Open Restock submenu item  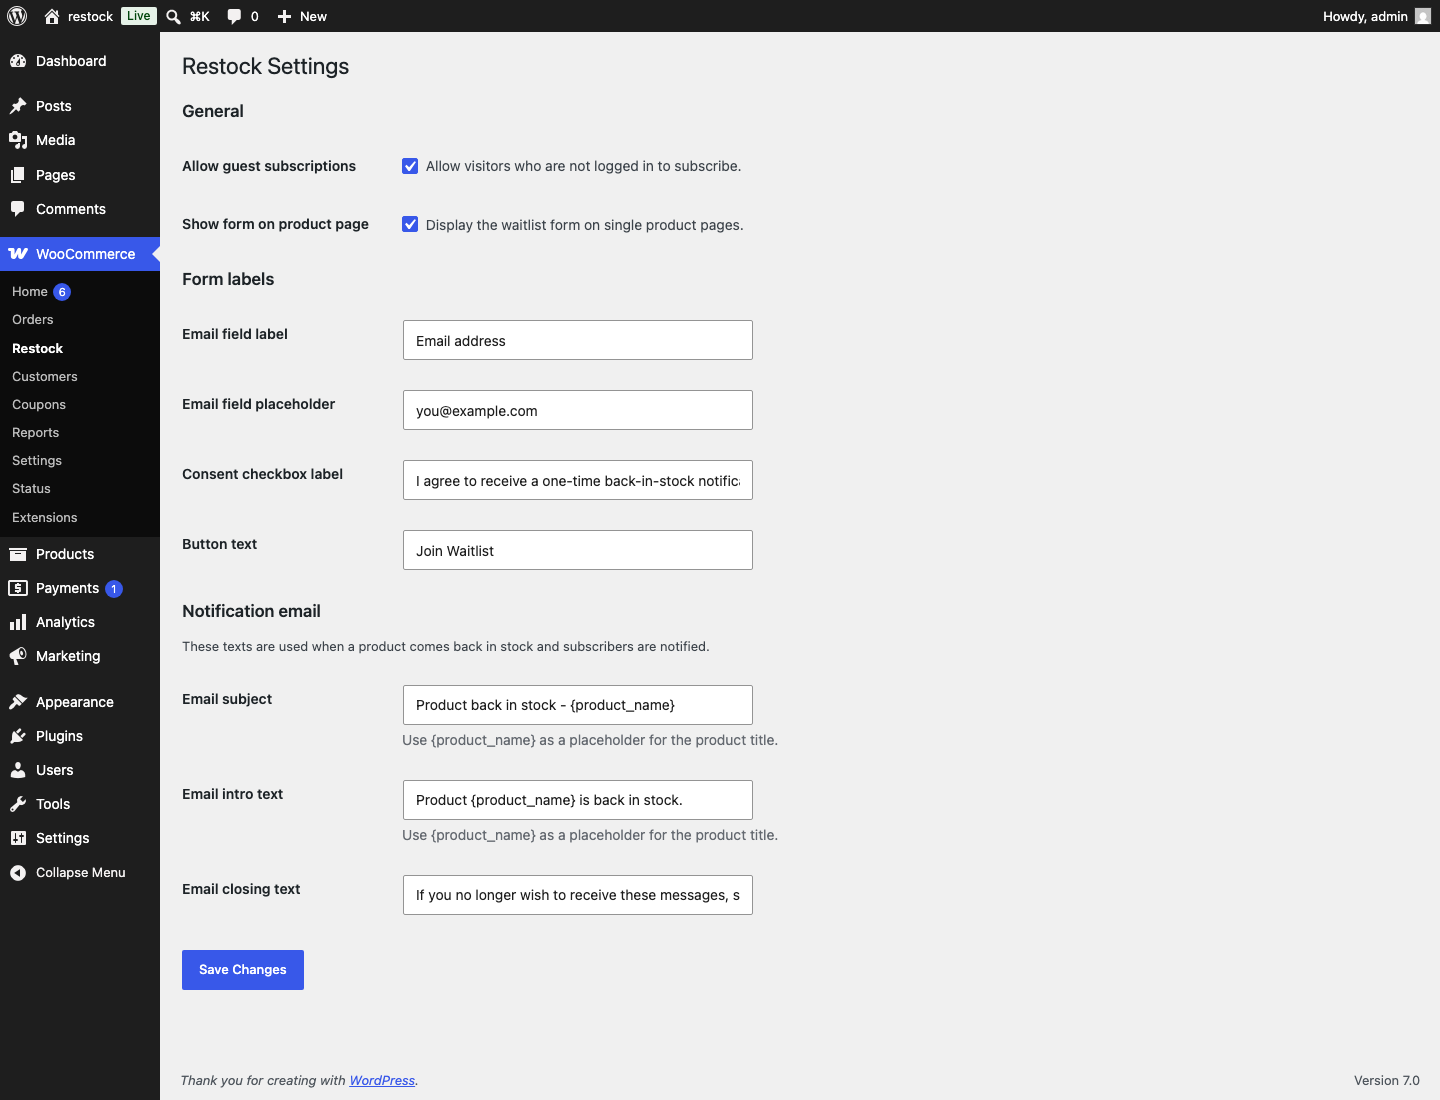(x=37, y=348)
